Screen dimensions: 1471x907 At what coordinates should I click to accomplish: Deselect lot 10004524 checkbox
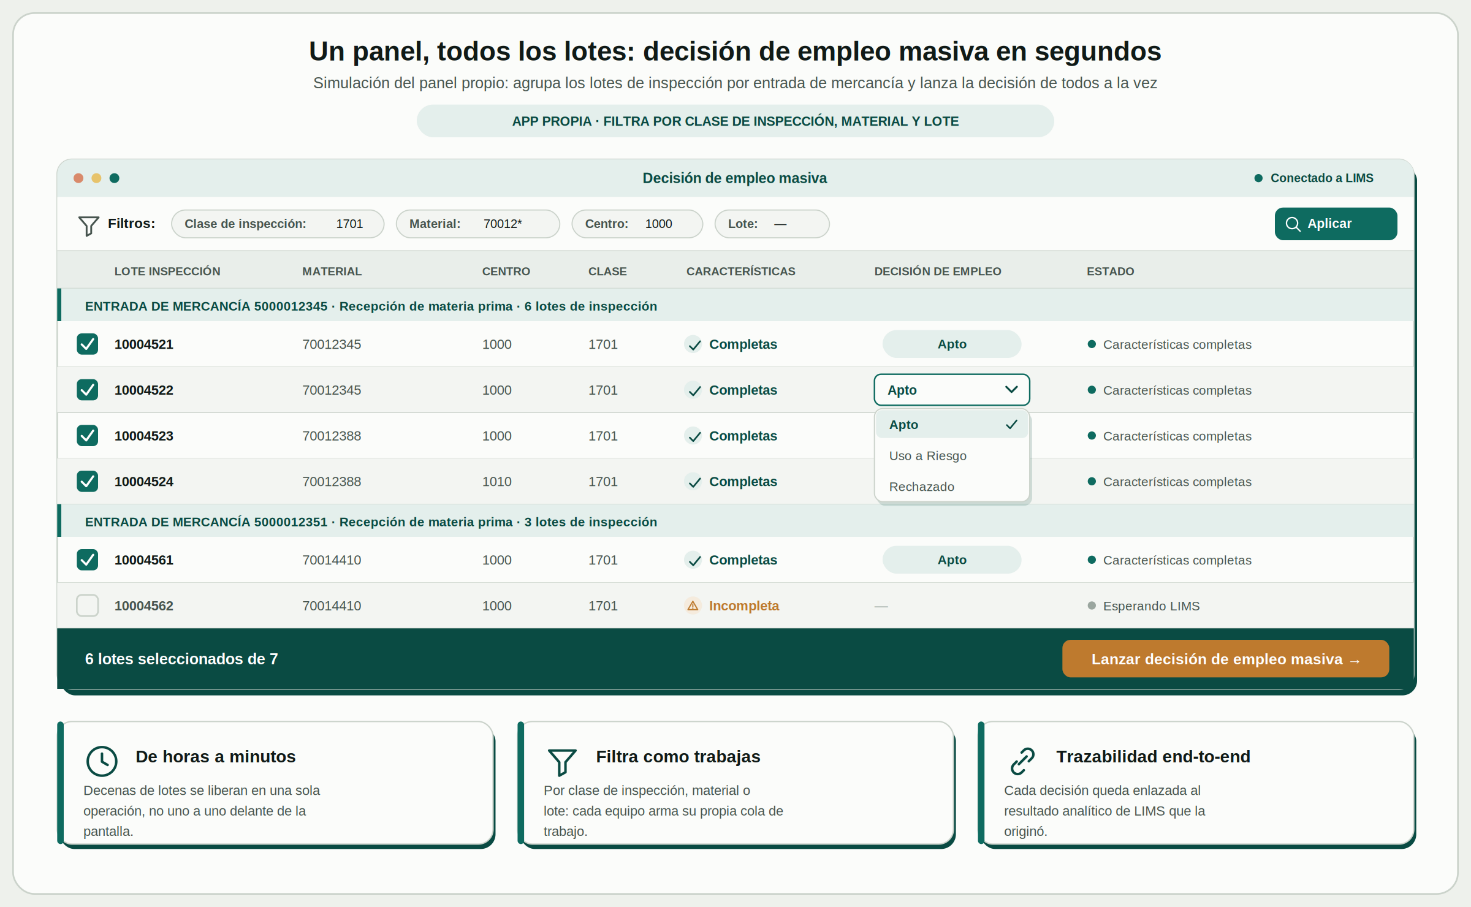88,481
